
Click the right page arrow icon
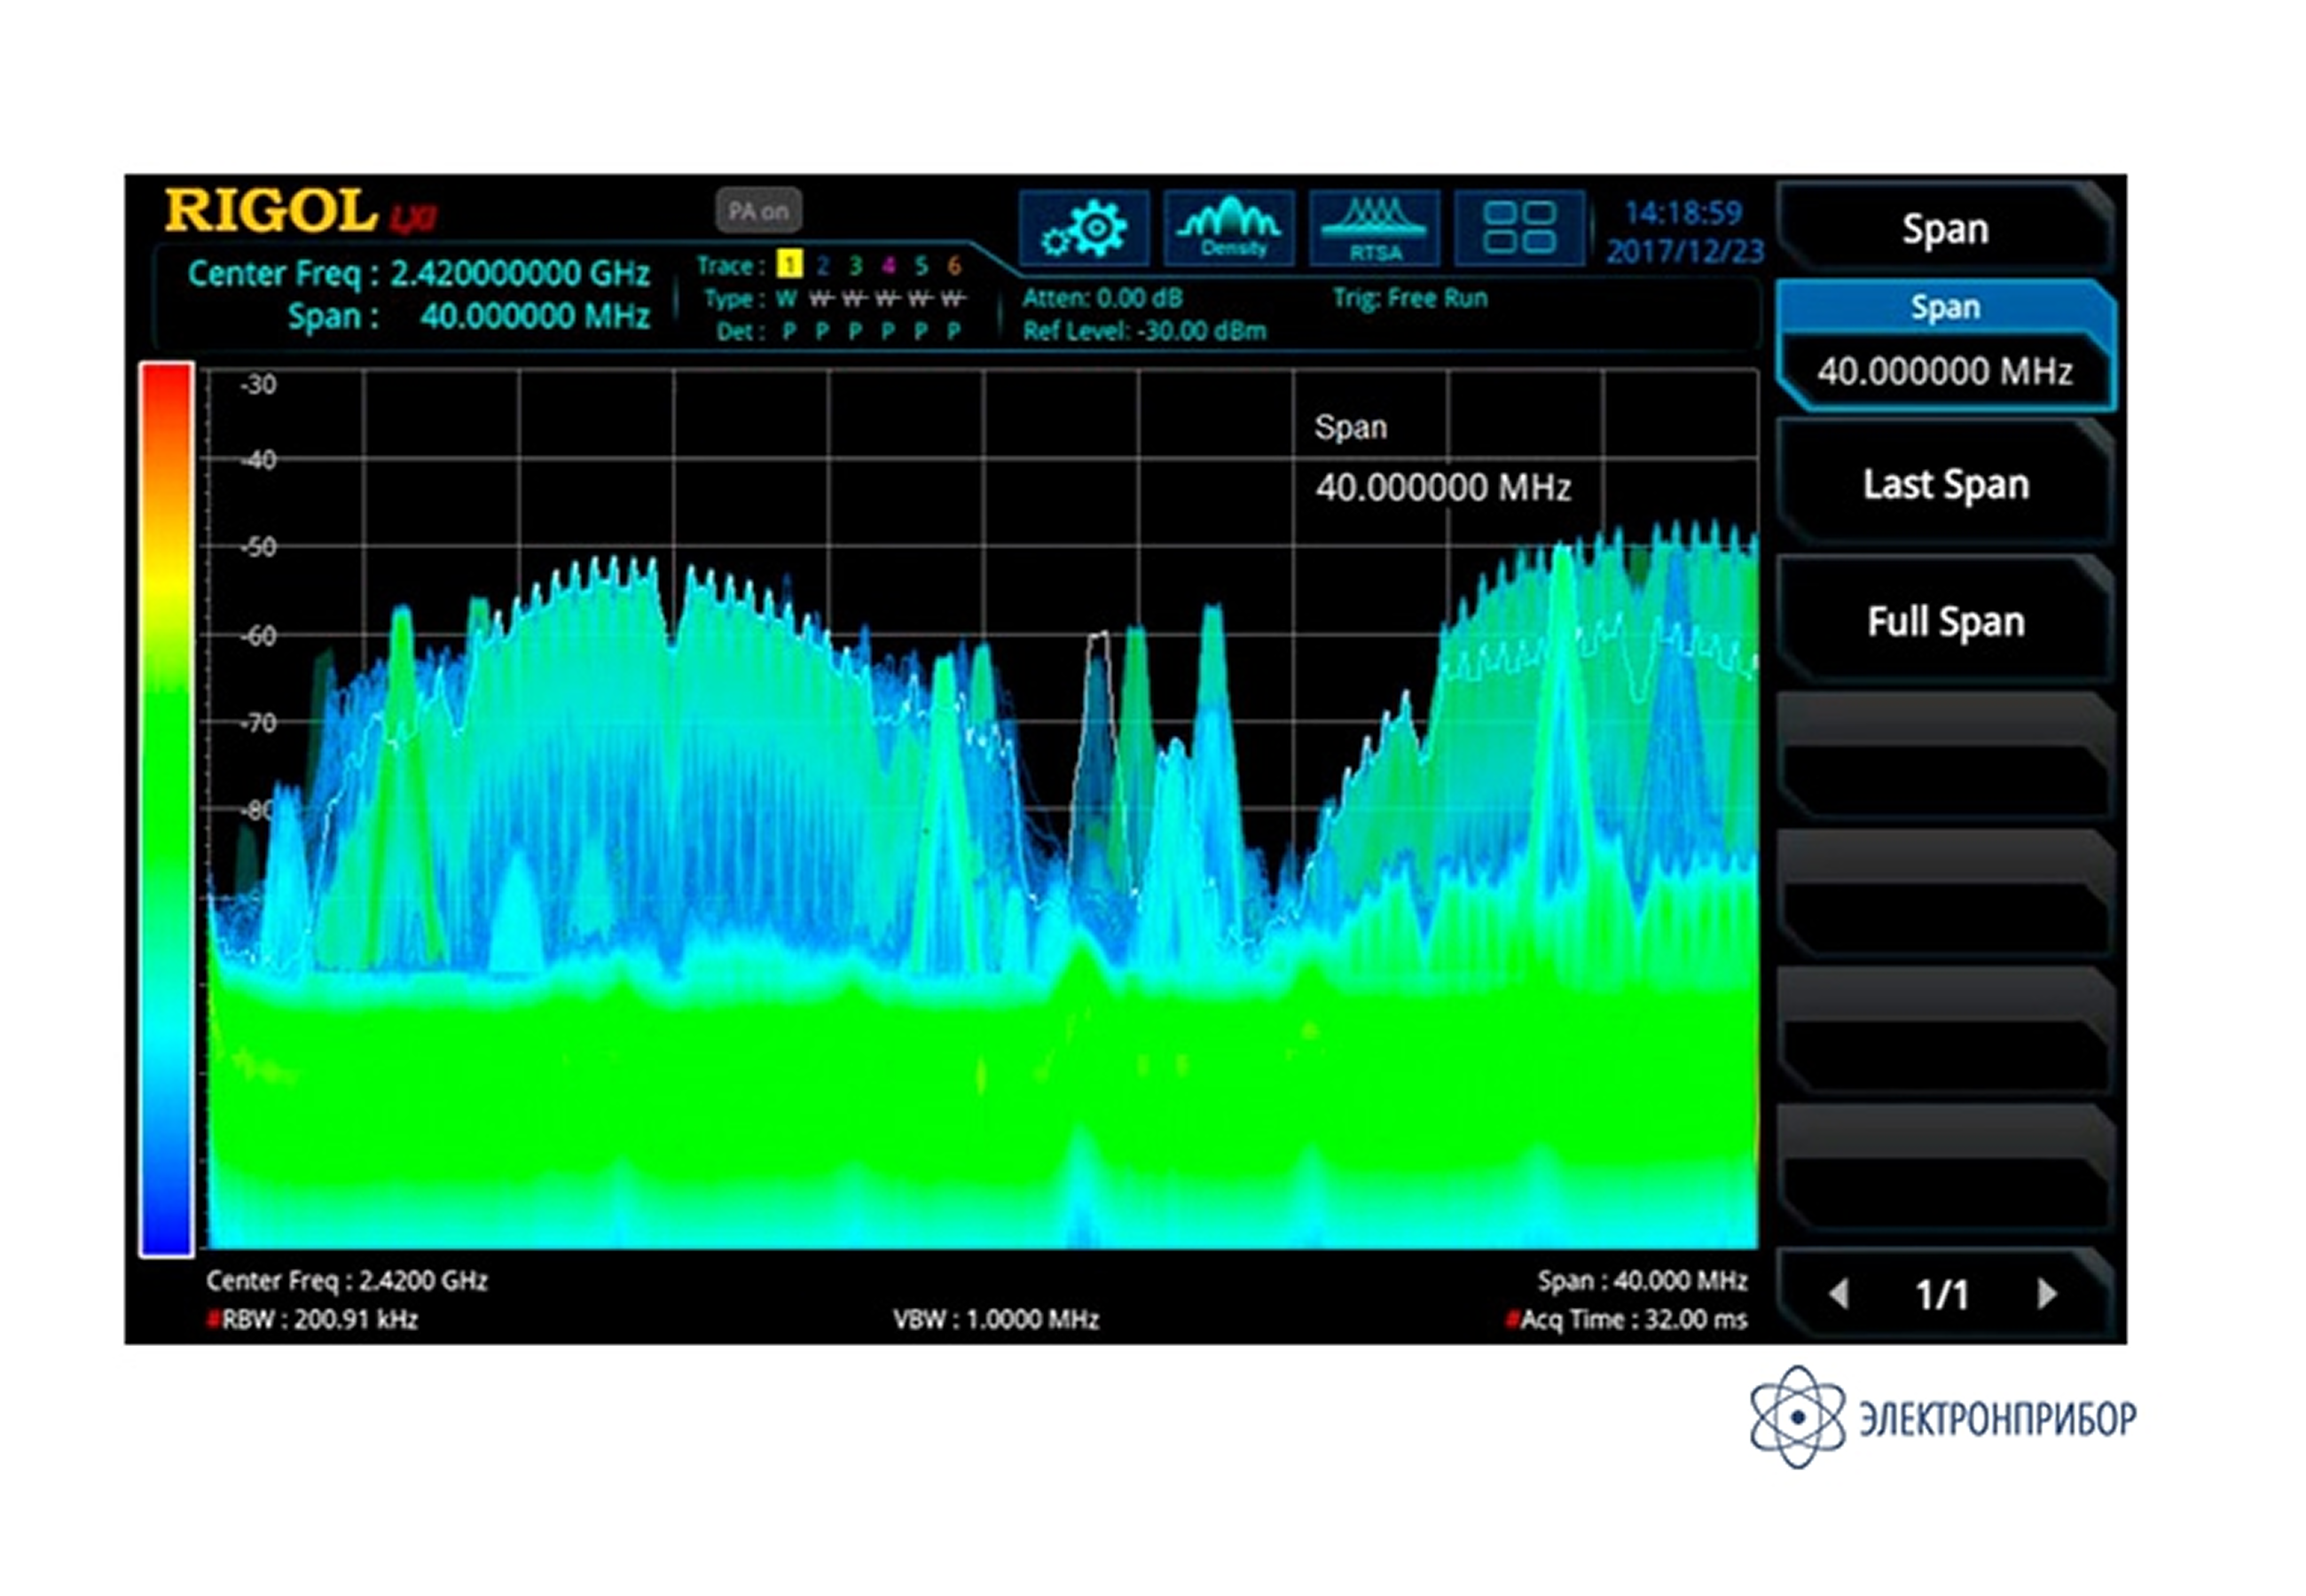click(2046, 1294)
